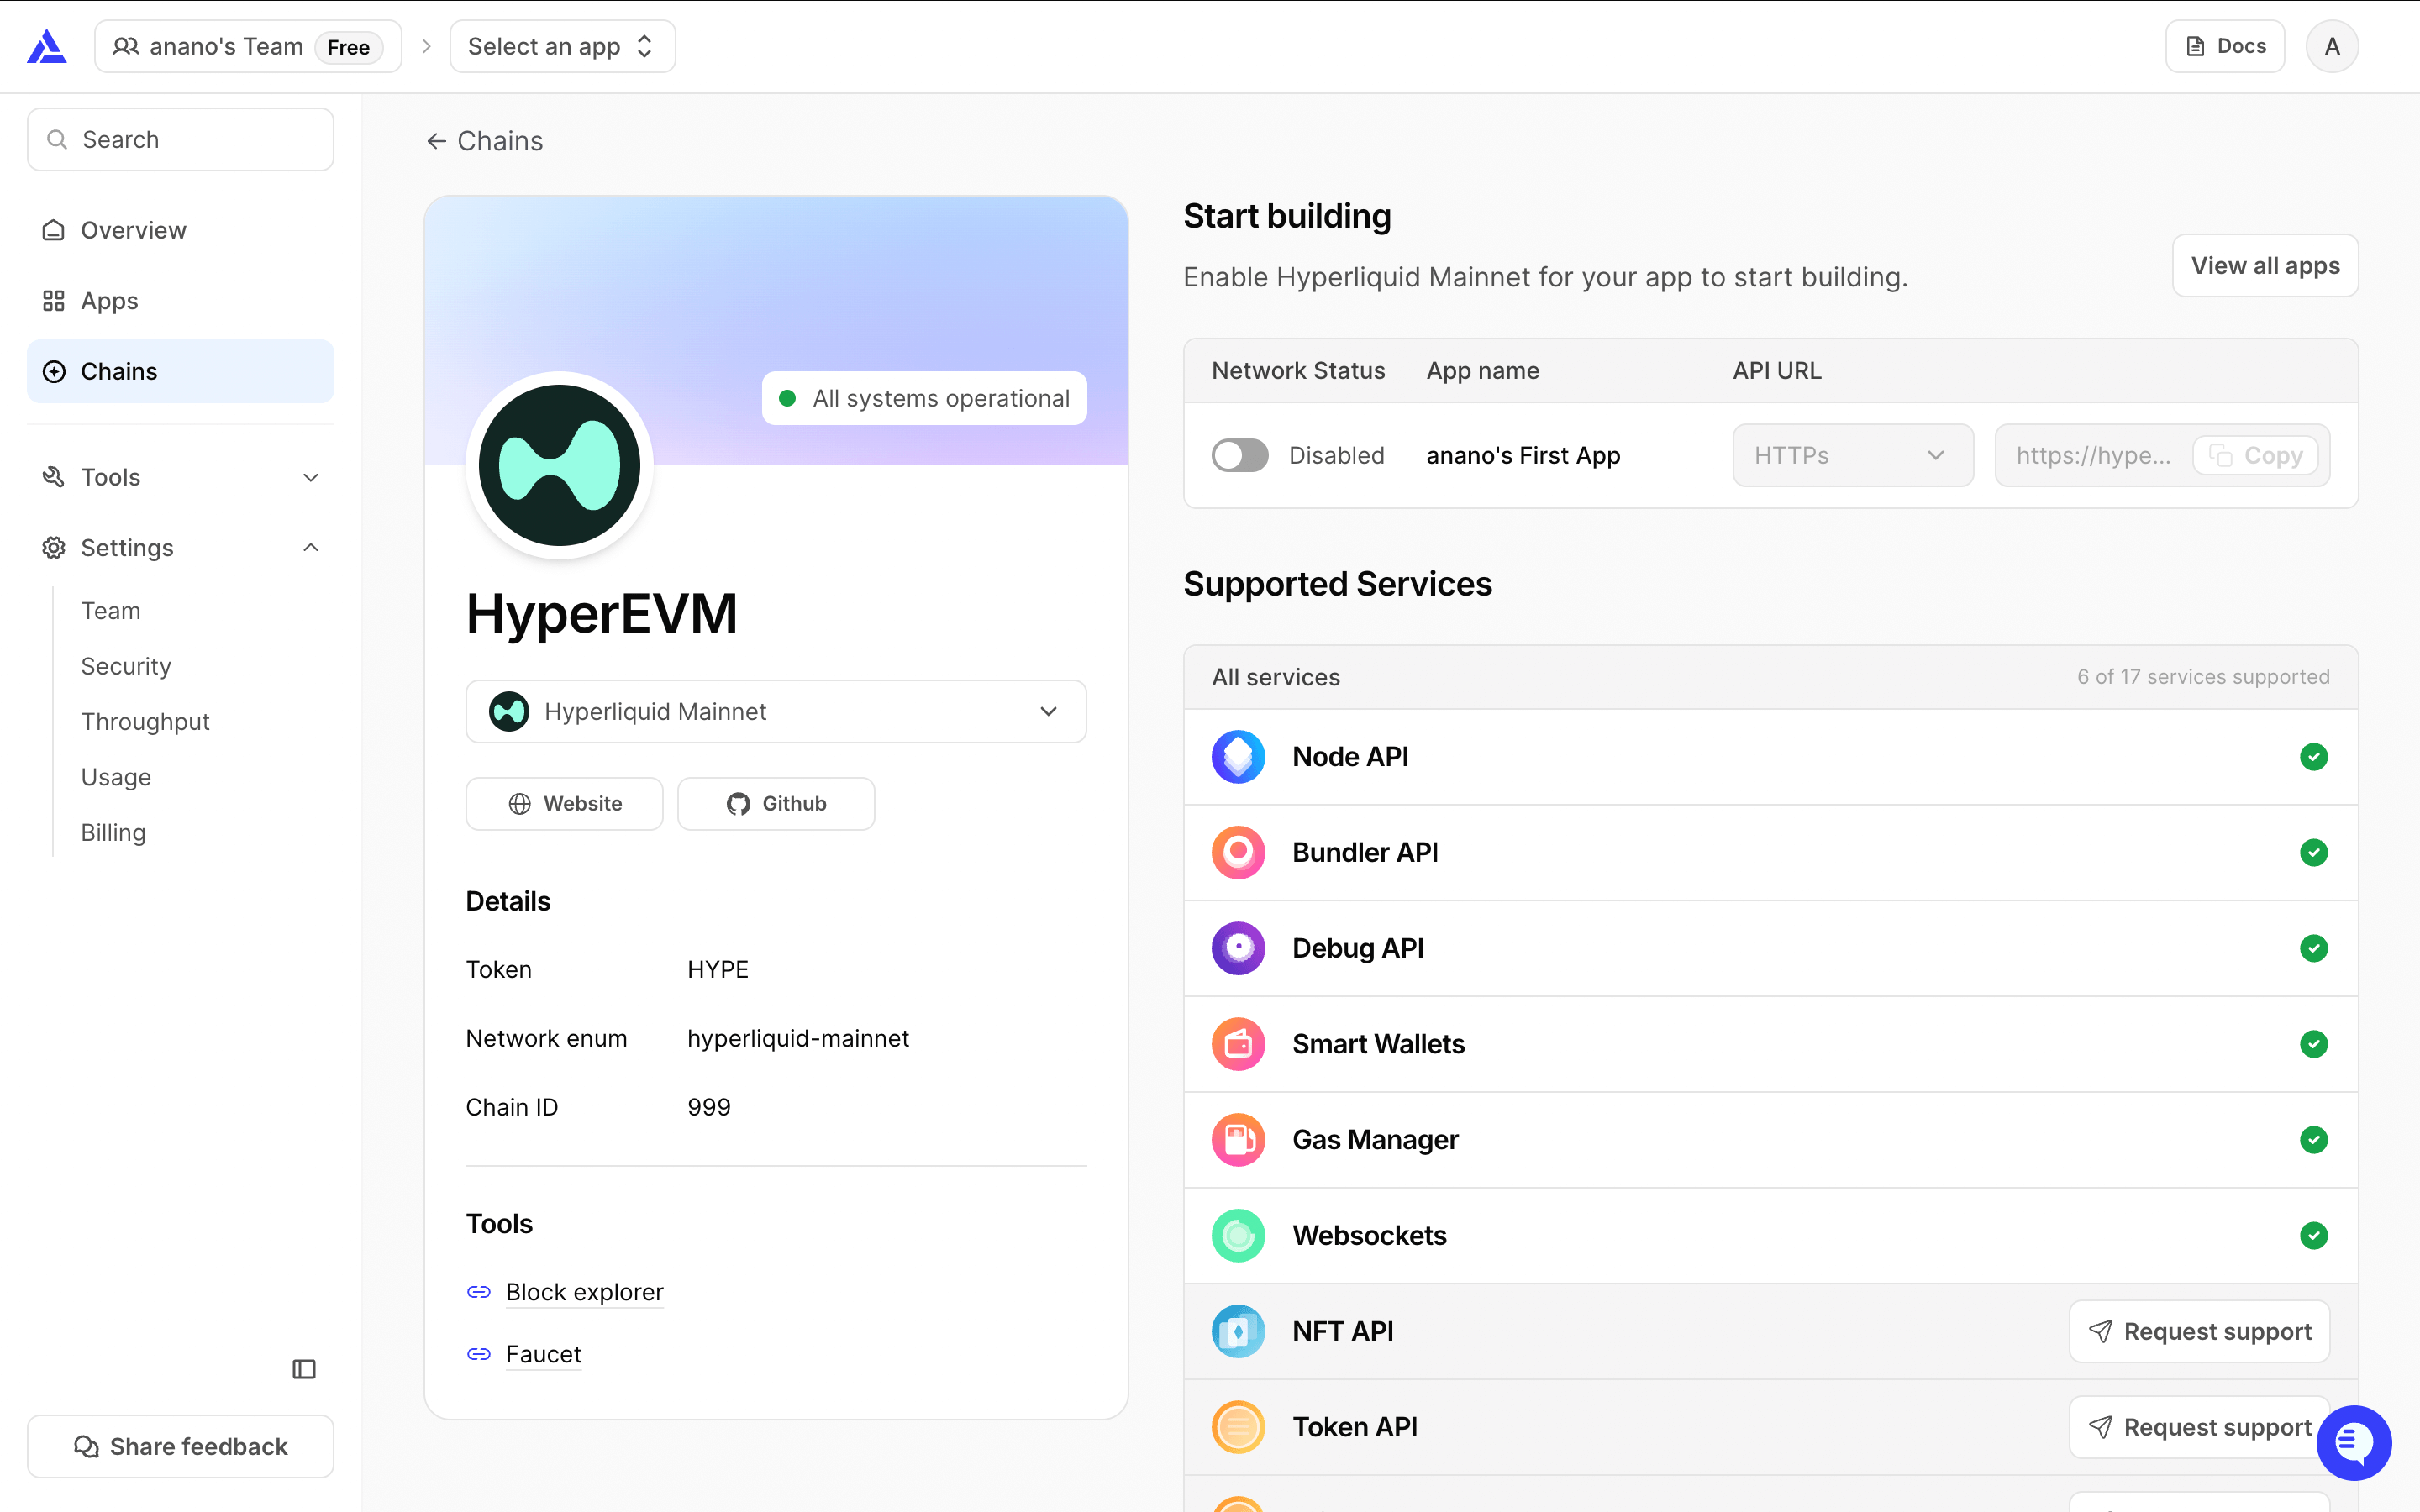This screenshot has height=1512, width=2420.
Task: Click the HyperEVM chain logo
Action: point(559,465)
